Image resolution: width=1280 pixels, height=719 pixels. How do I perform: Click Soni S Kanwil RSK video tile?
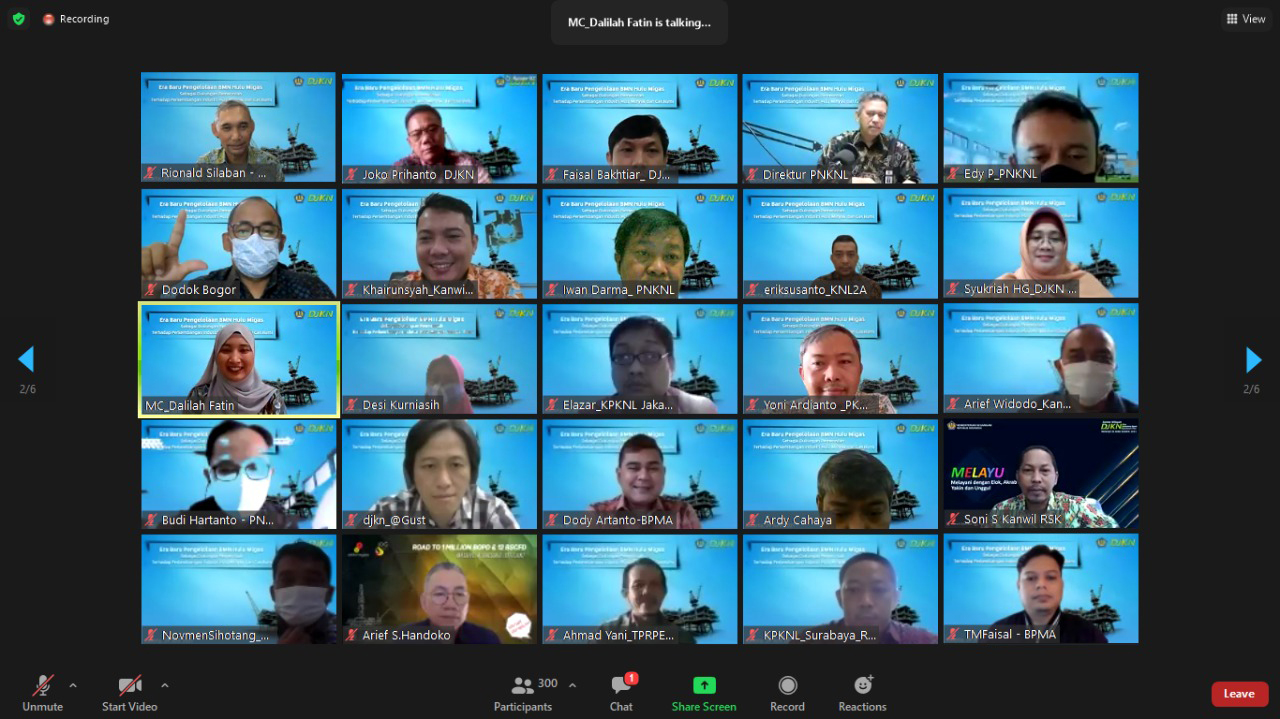pos(1040,474)
